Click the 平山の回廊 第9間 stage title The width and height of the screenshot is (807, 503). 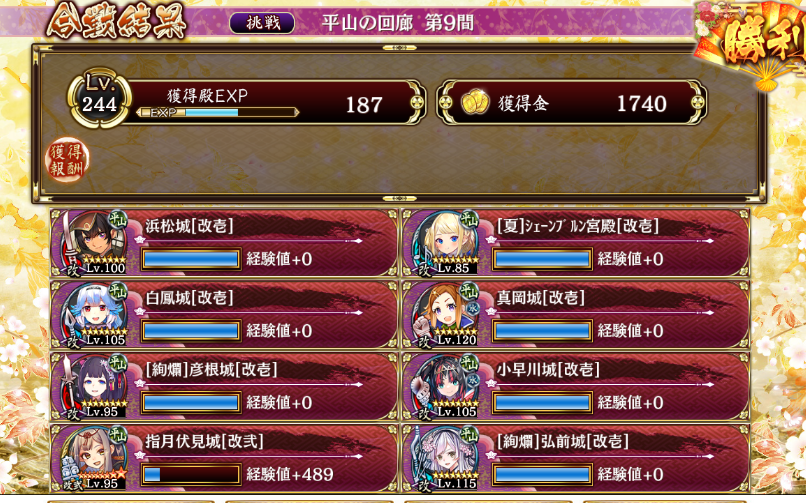click(x=398, y=23)
